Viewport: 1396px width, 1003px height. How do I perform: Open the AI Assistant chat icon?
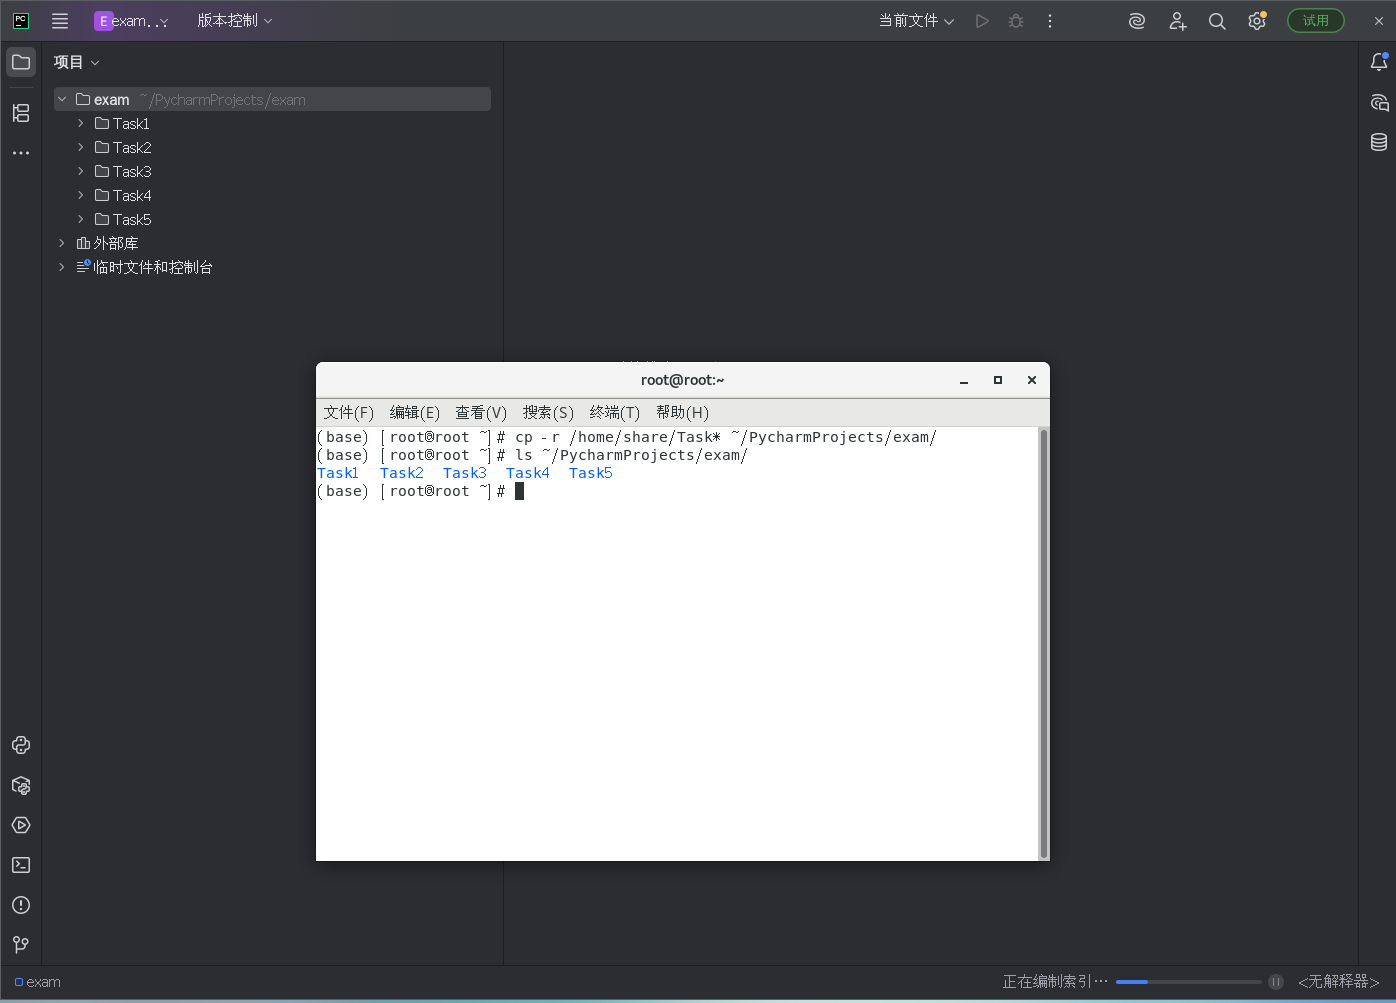point(1379,102)
